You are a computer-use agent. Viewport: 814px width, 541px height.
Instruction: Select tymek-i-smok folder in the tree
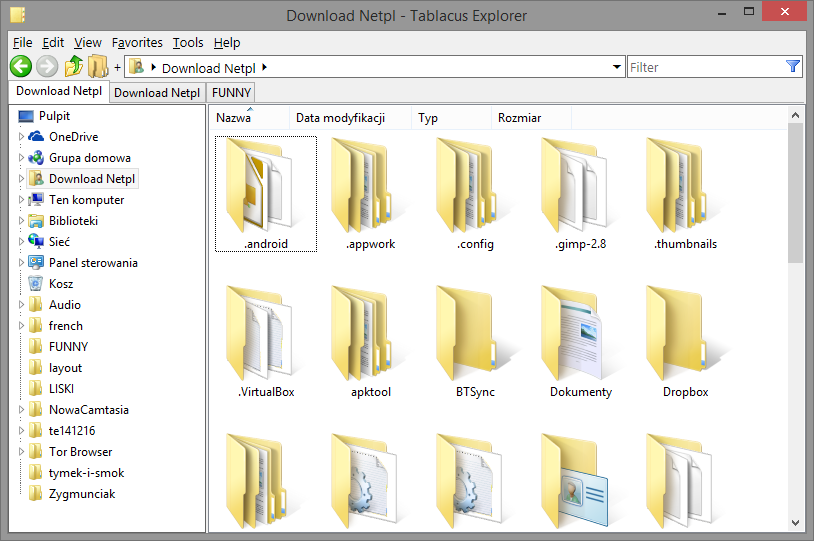(87, 472)
